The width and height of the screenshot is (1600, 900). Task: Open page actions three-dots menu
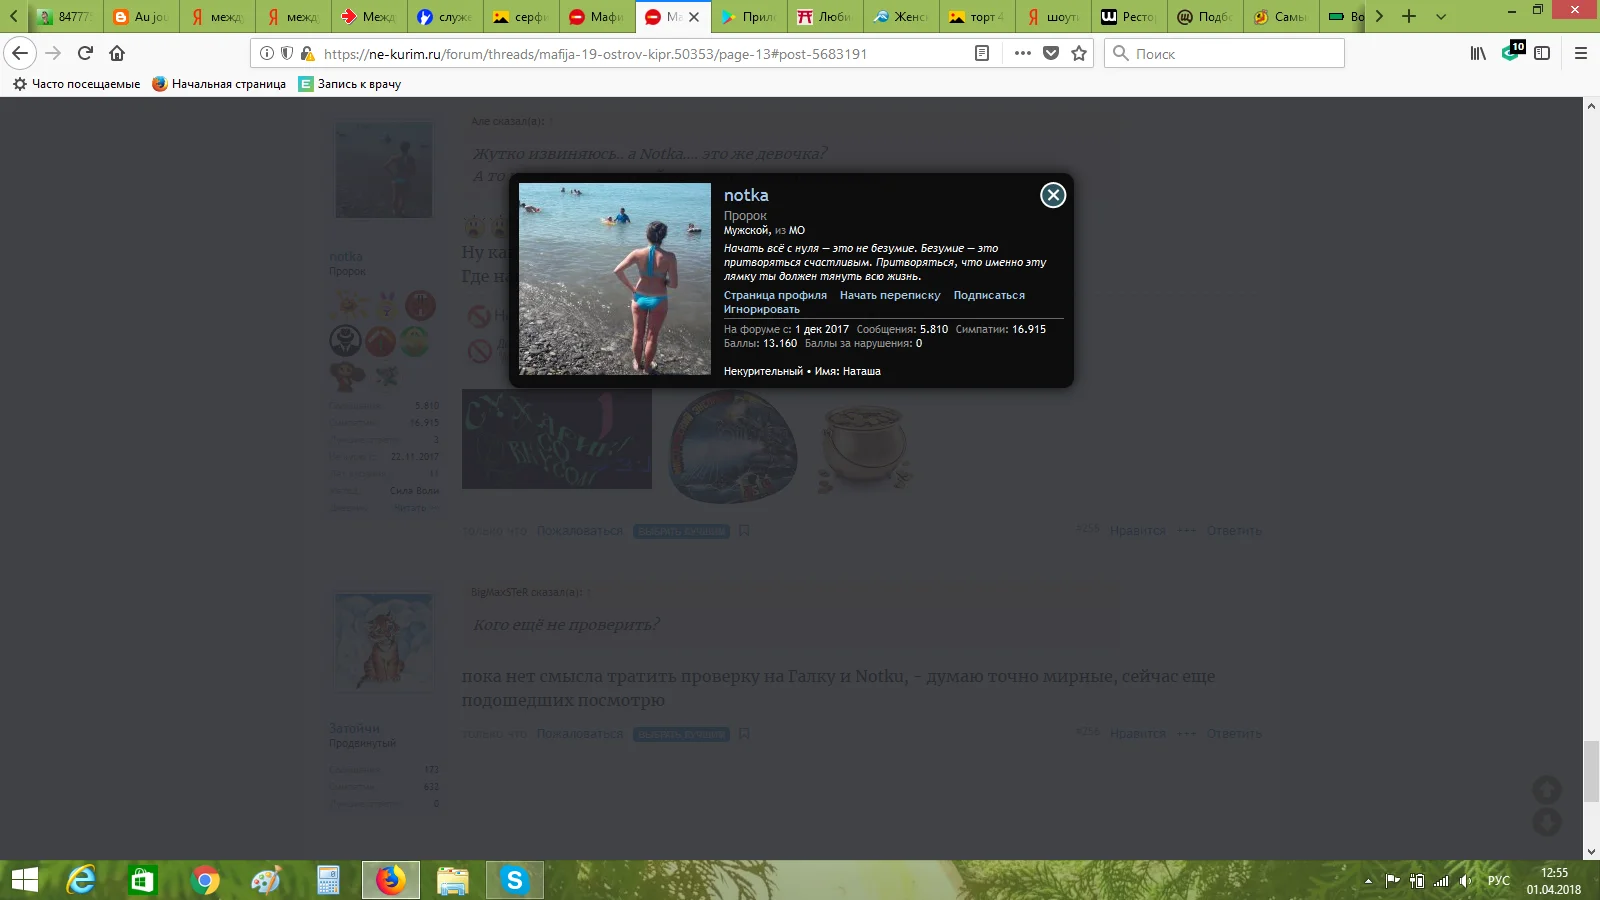pyautogui.click(x=1022, y=53)
